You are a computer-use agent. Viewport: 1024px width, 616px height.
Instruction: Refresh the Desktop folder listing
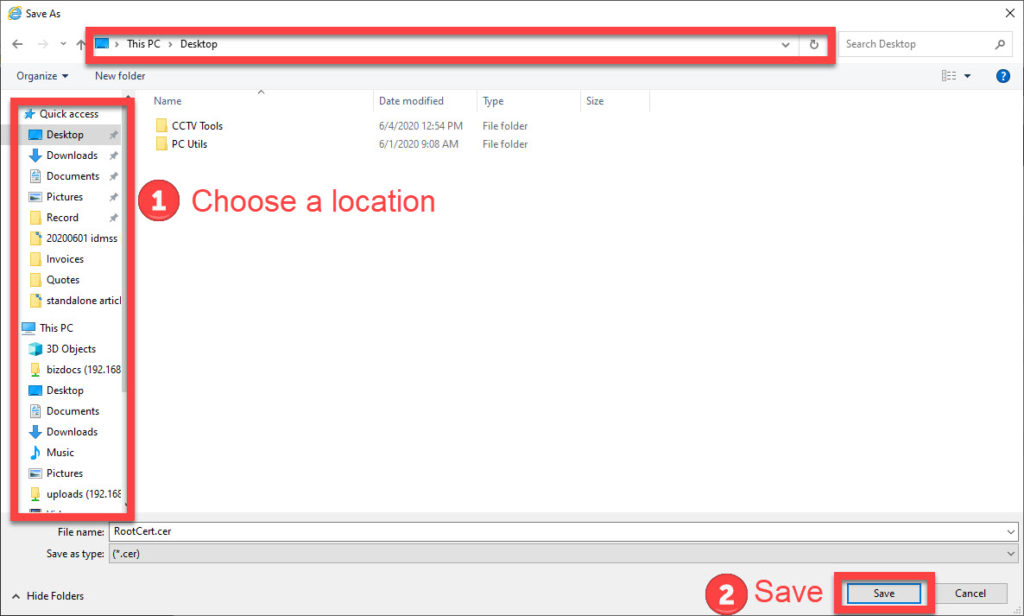tap(814, 44)
